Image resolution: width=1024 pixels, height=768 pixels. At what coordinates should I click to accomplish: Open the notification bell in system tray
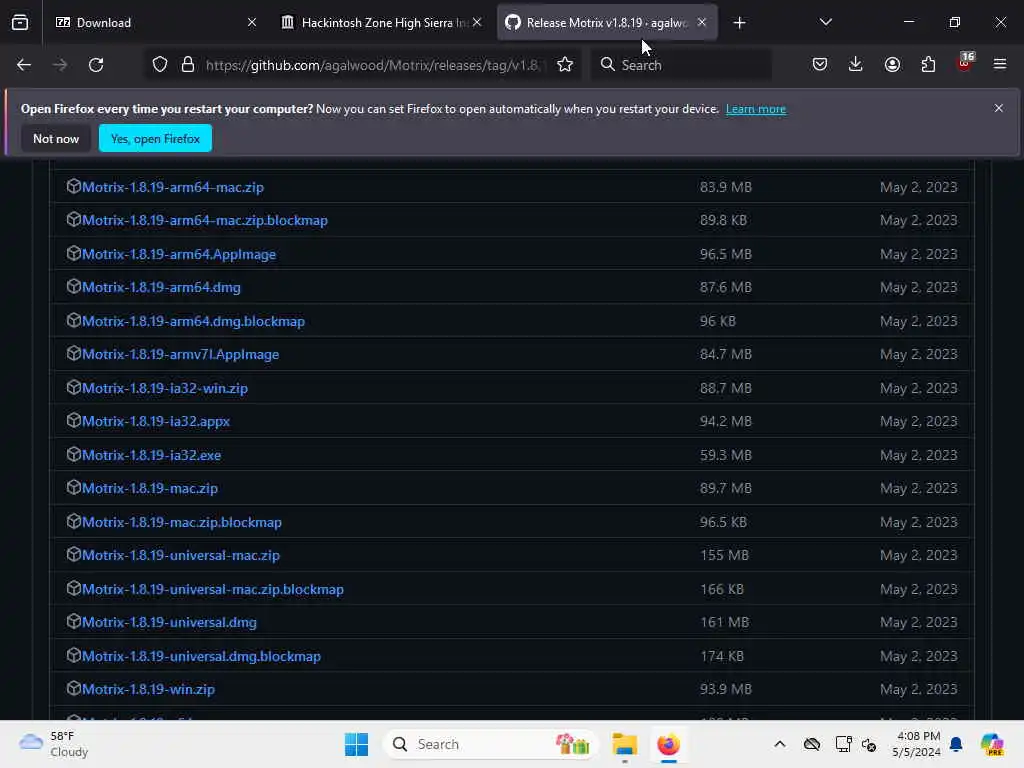pos(956,744)
